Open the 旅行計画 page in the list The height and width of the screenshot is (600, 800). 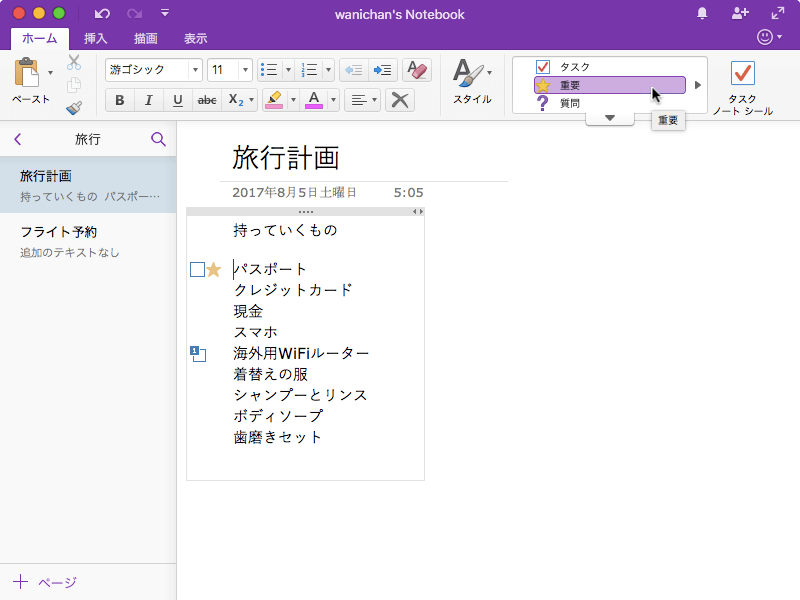click(x=88, y=185)
